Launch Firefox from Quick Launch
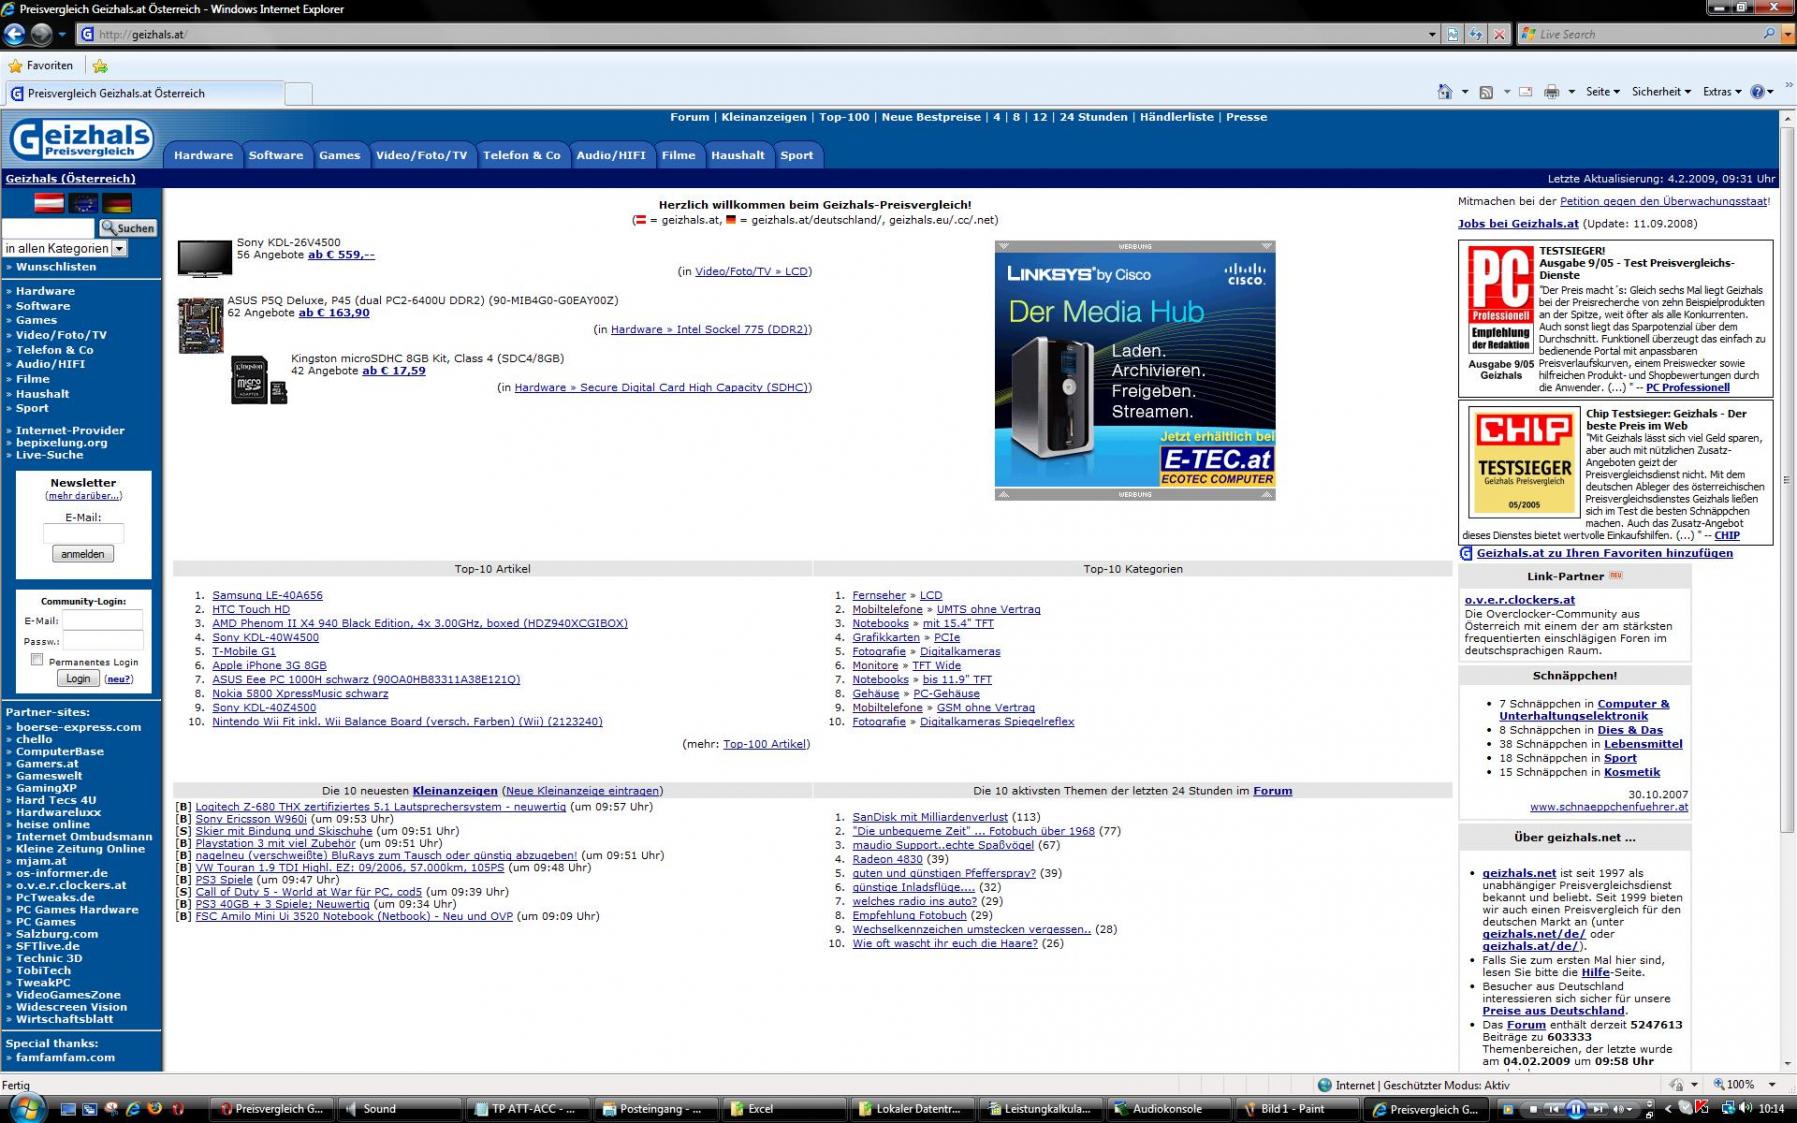Screen dimensions: 1797x1123 point(155,1109)
